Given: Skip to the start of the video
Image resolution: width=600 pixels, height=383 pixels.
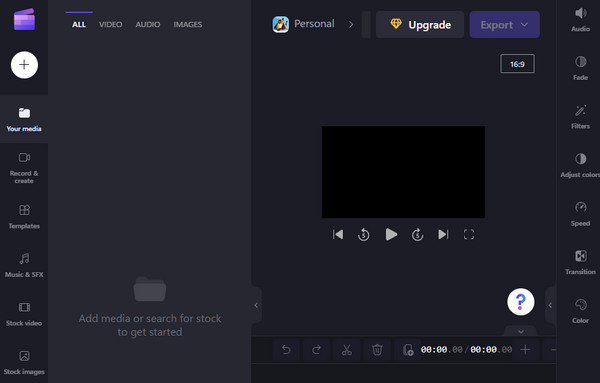Looking at the screenshot, I should tap(338, 234).
